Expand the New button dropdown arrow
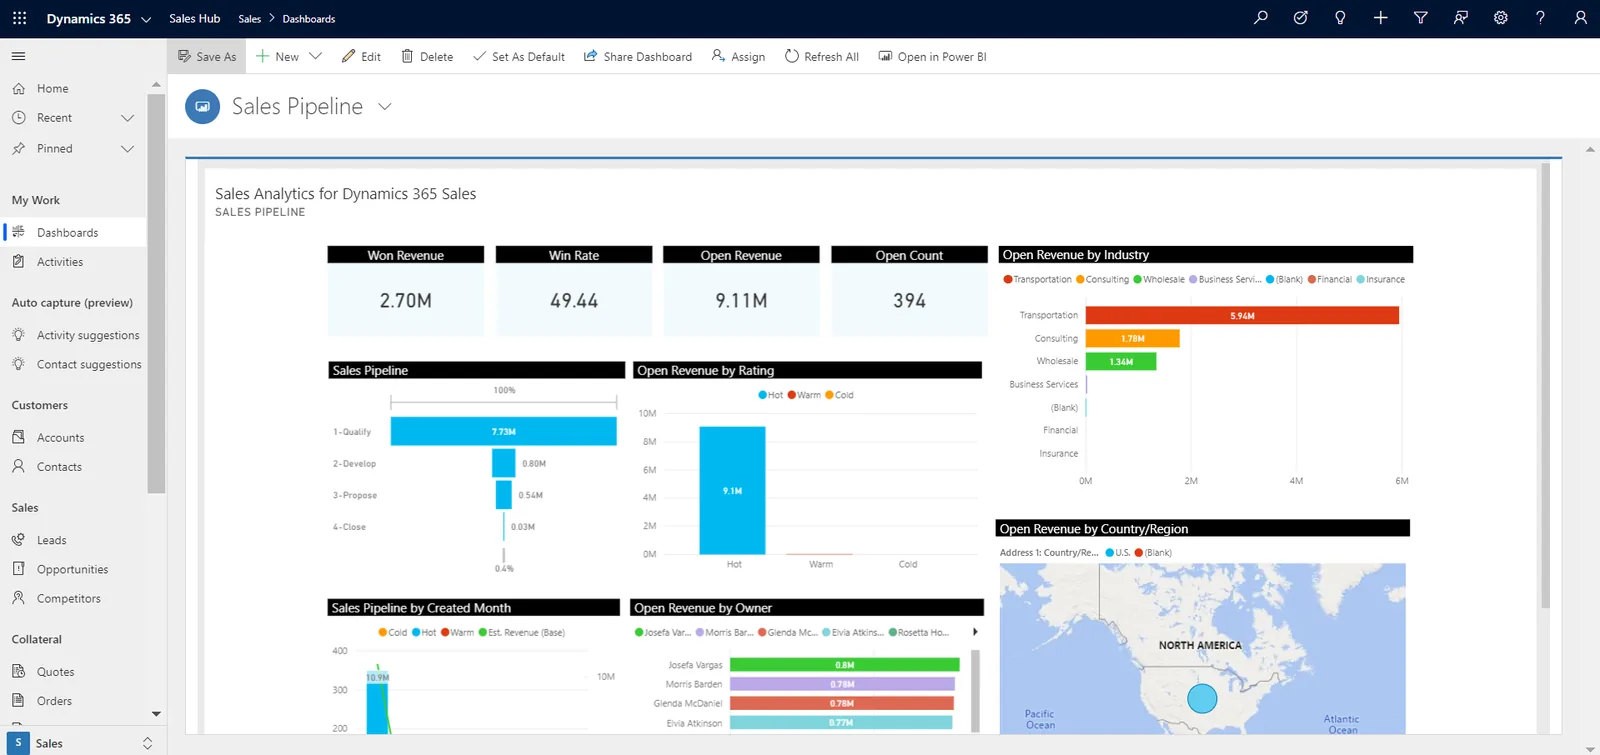 316,56
